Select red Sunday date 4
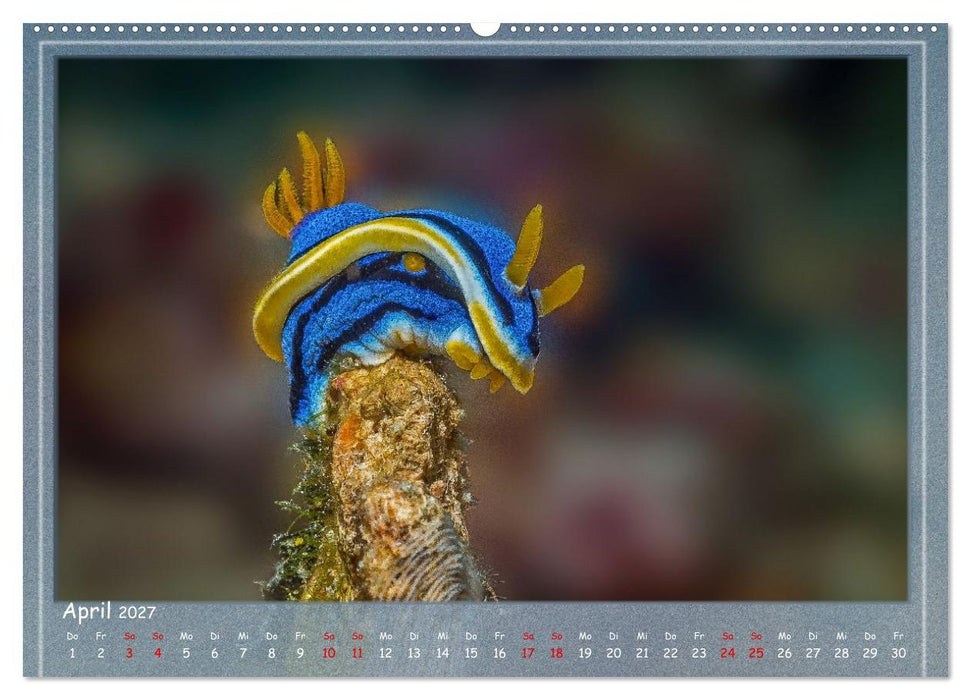971x700 pixels. point(158,653)
